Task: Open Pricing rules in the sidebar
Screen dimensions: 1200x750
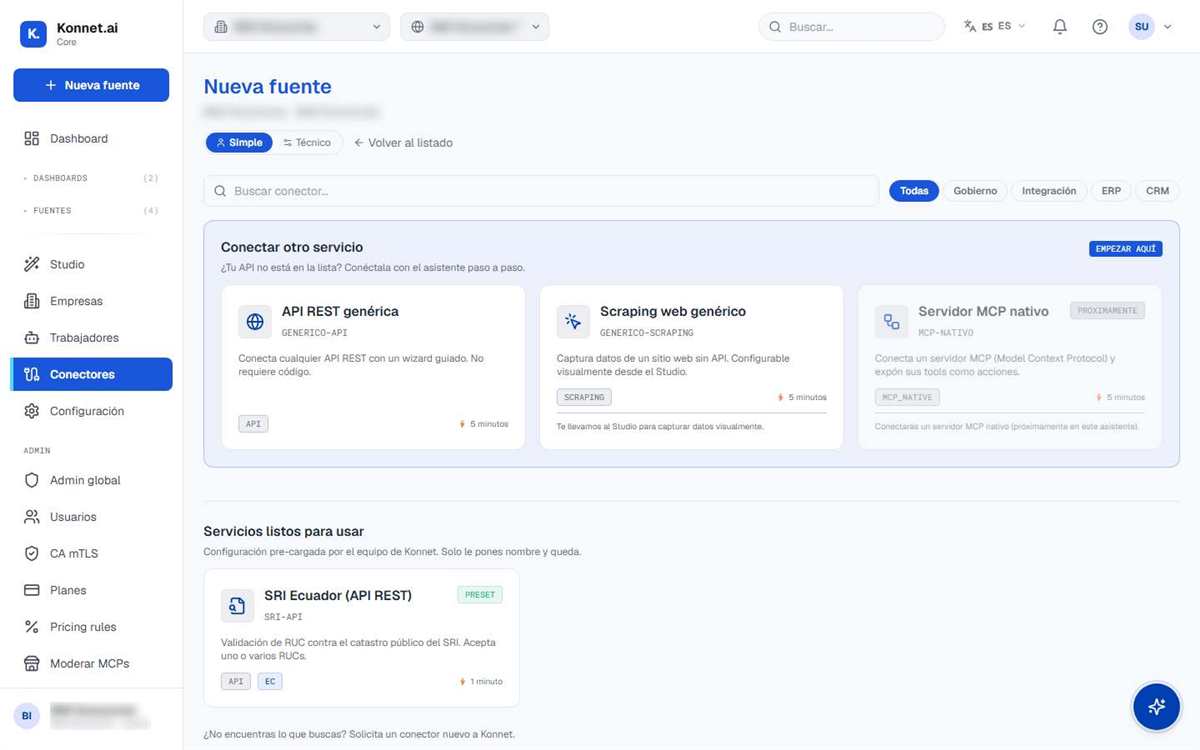Action: (91, 627)
